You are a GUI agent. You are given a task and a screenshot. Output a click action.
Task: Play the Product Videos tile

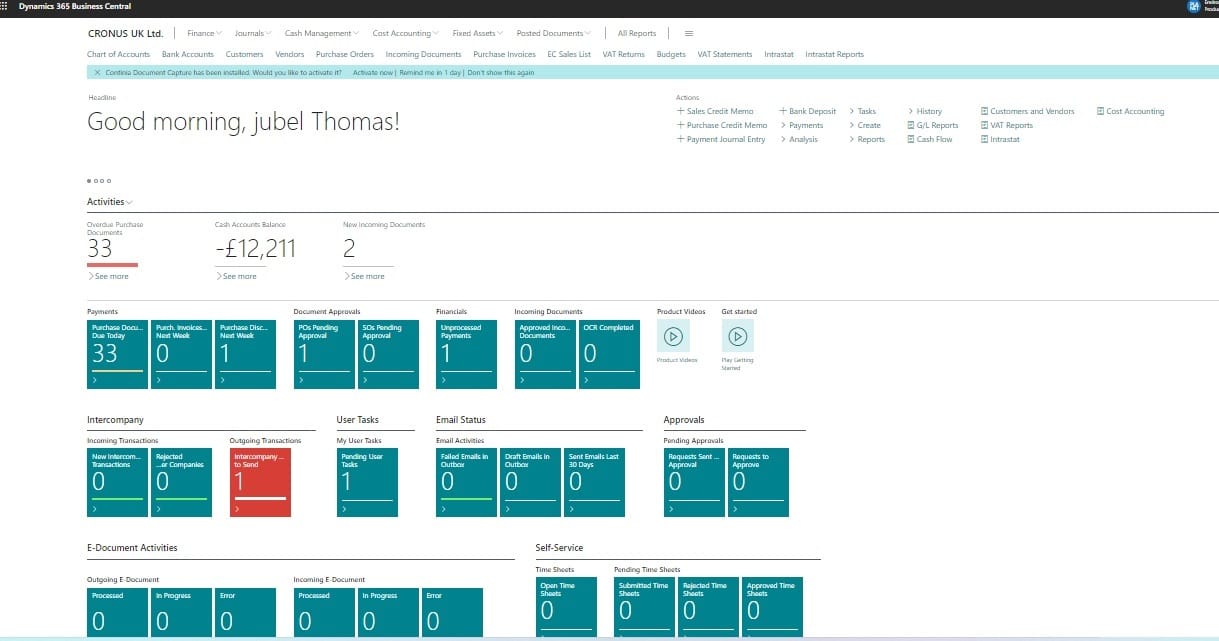[673, 336]
